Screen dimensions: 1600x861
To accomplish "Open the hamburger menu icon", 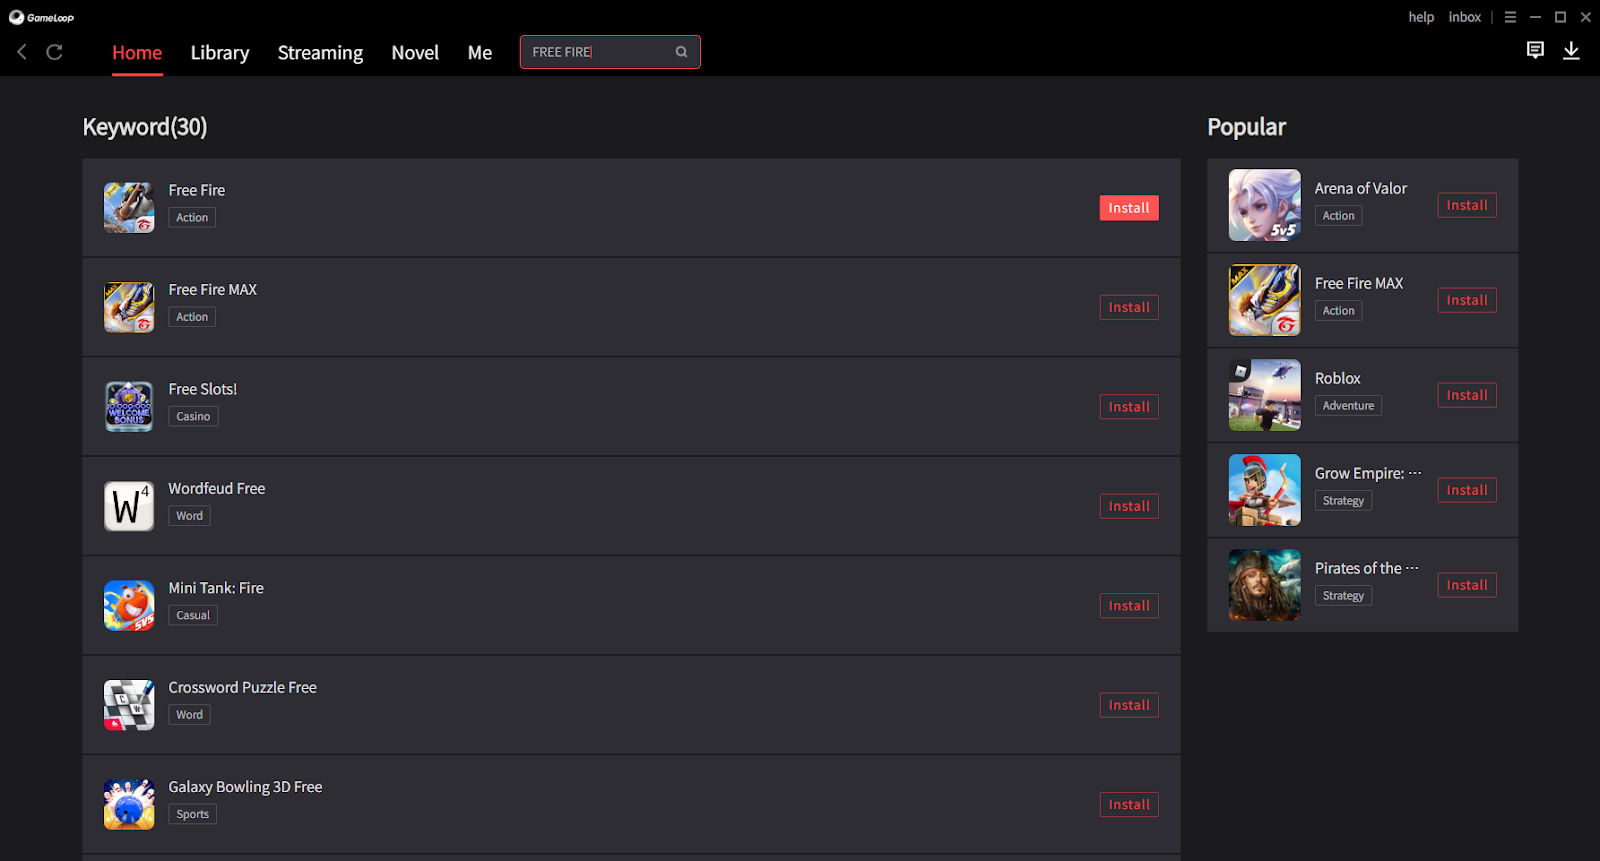I will pos(1510,17).
